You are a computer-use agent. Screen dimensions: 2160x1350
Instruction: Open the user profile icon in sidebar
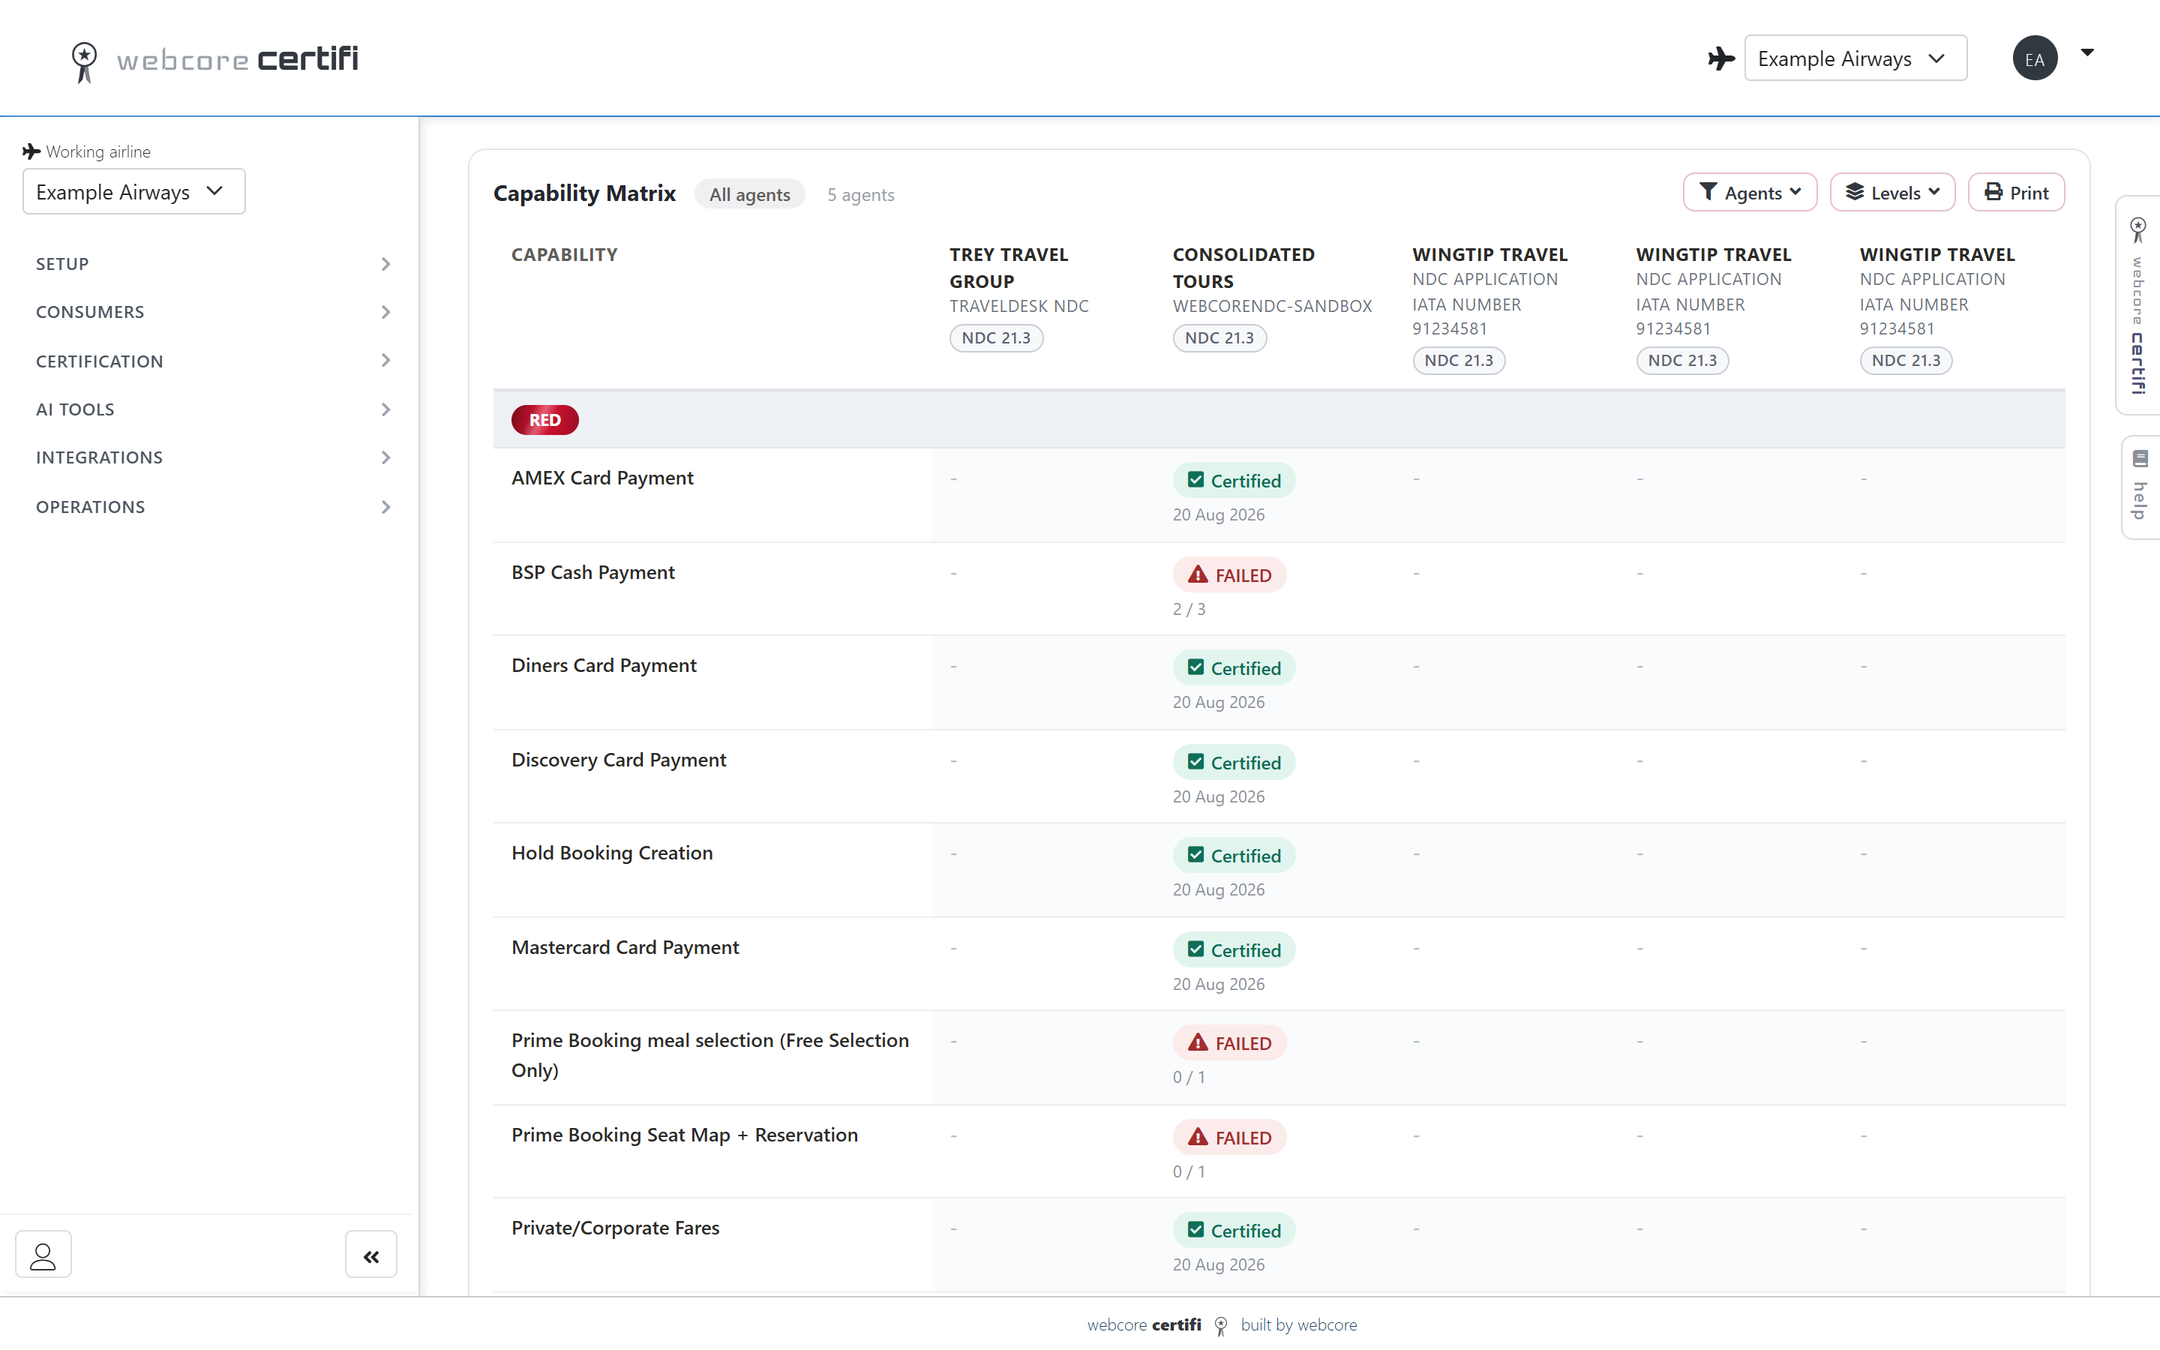43,1255
